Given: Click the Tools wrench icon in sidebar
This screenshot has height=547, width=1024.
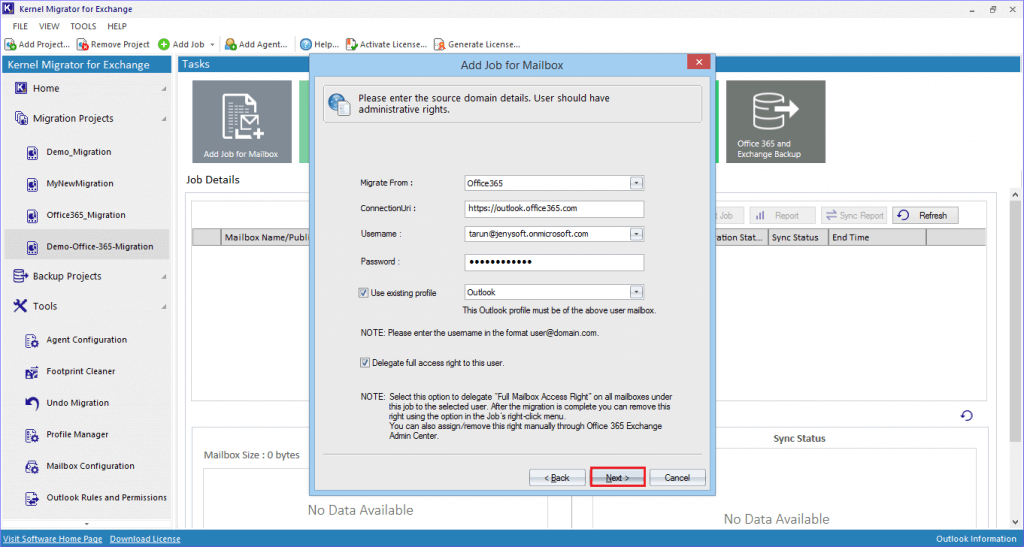Looking at the screenshot, I should point(20,305).
